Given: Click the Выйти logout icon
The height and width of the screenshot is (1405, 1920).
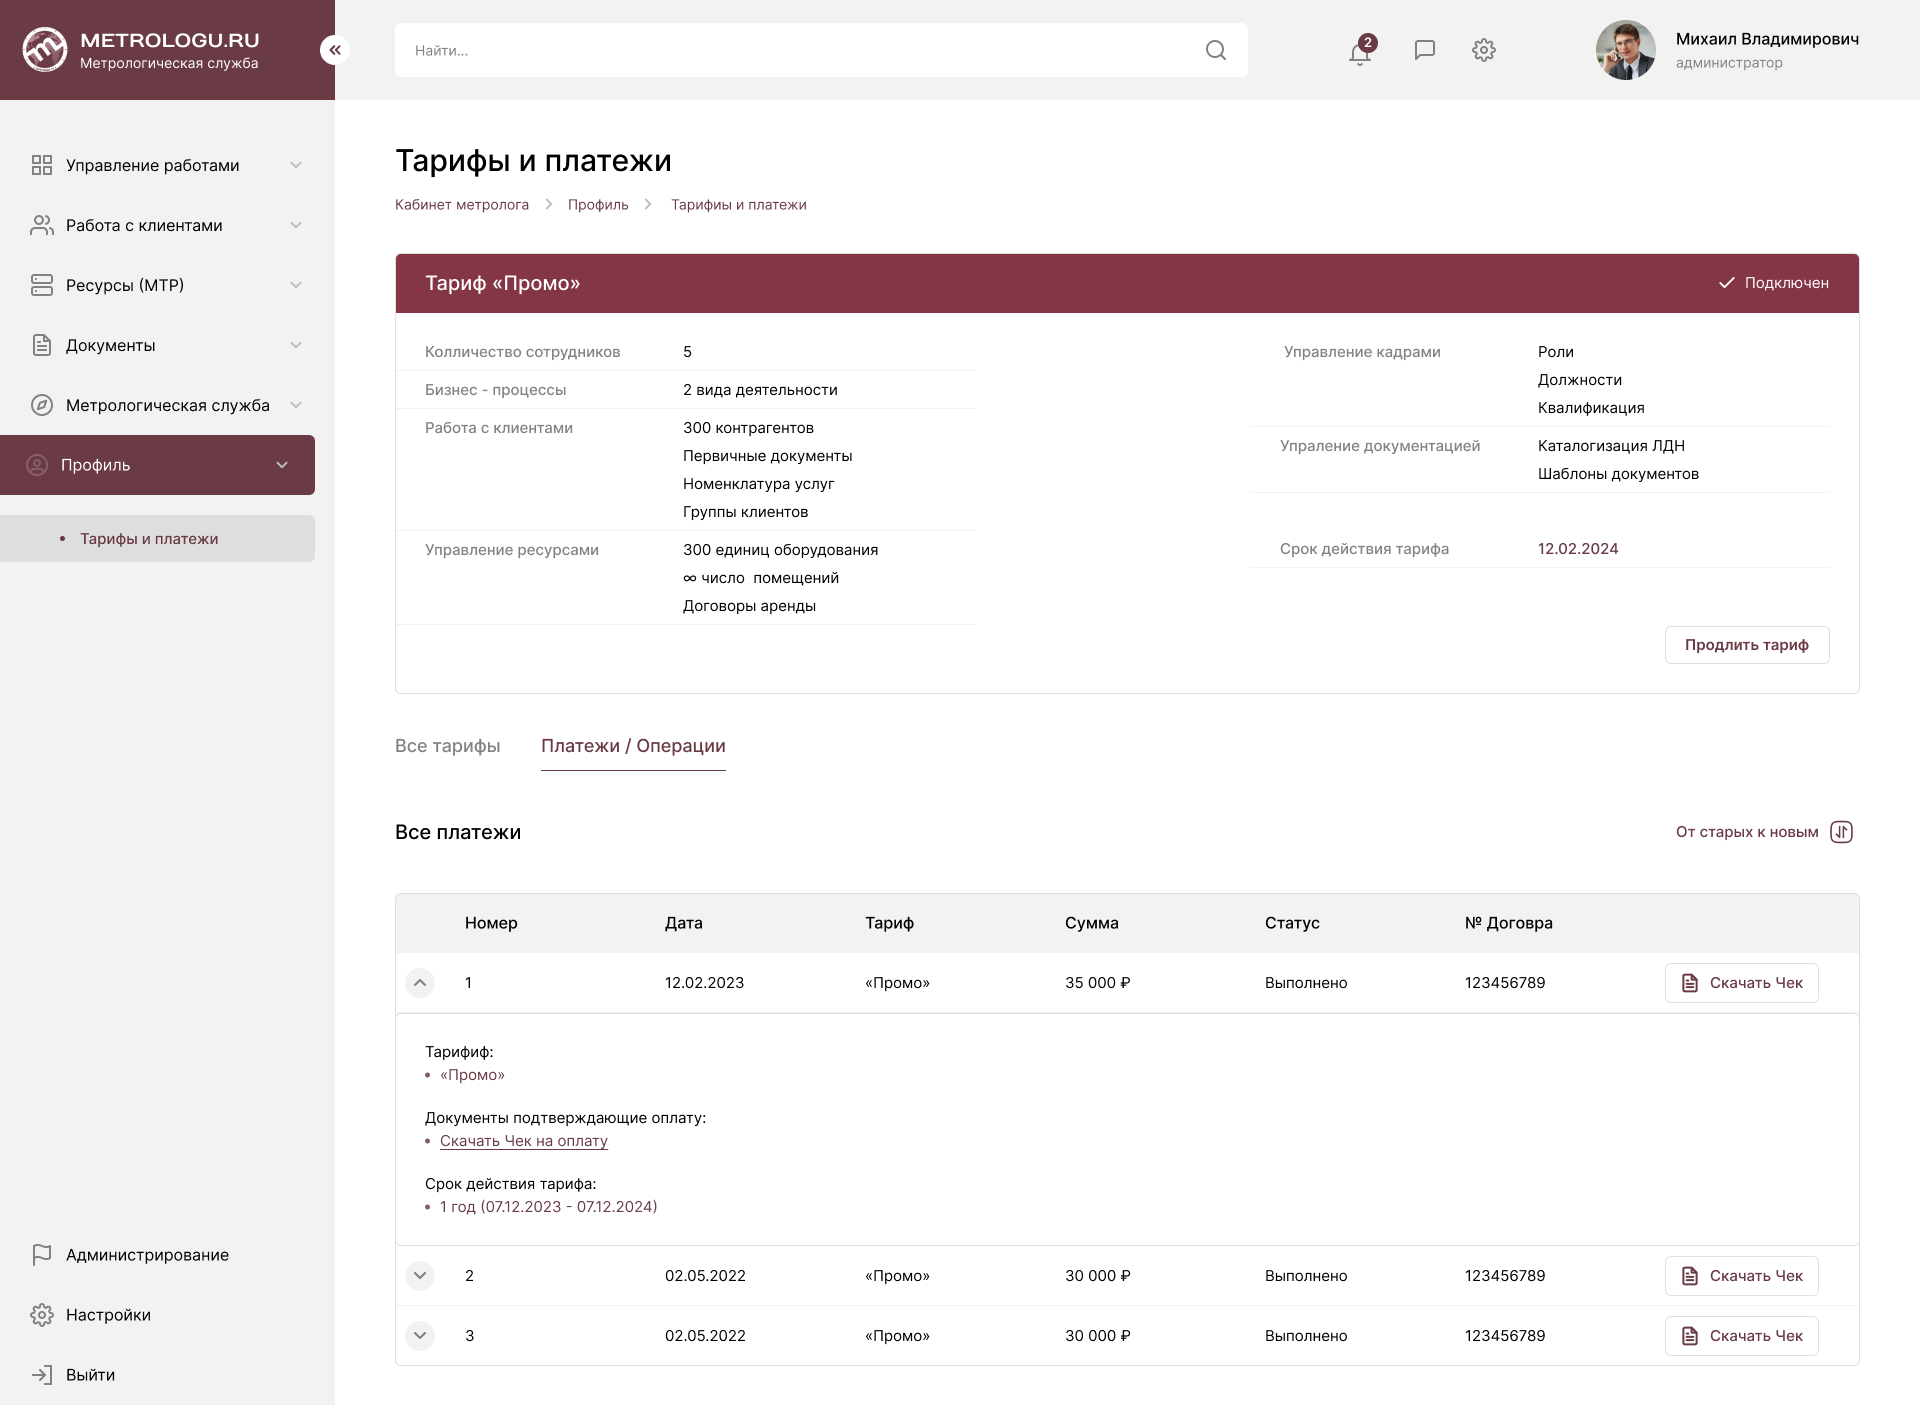Looking at the screenshot, I should click(42, 1374).
